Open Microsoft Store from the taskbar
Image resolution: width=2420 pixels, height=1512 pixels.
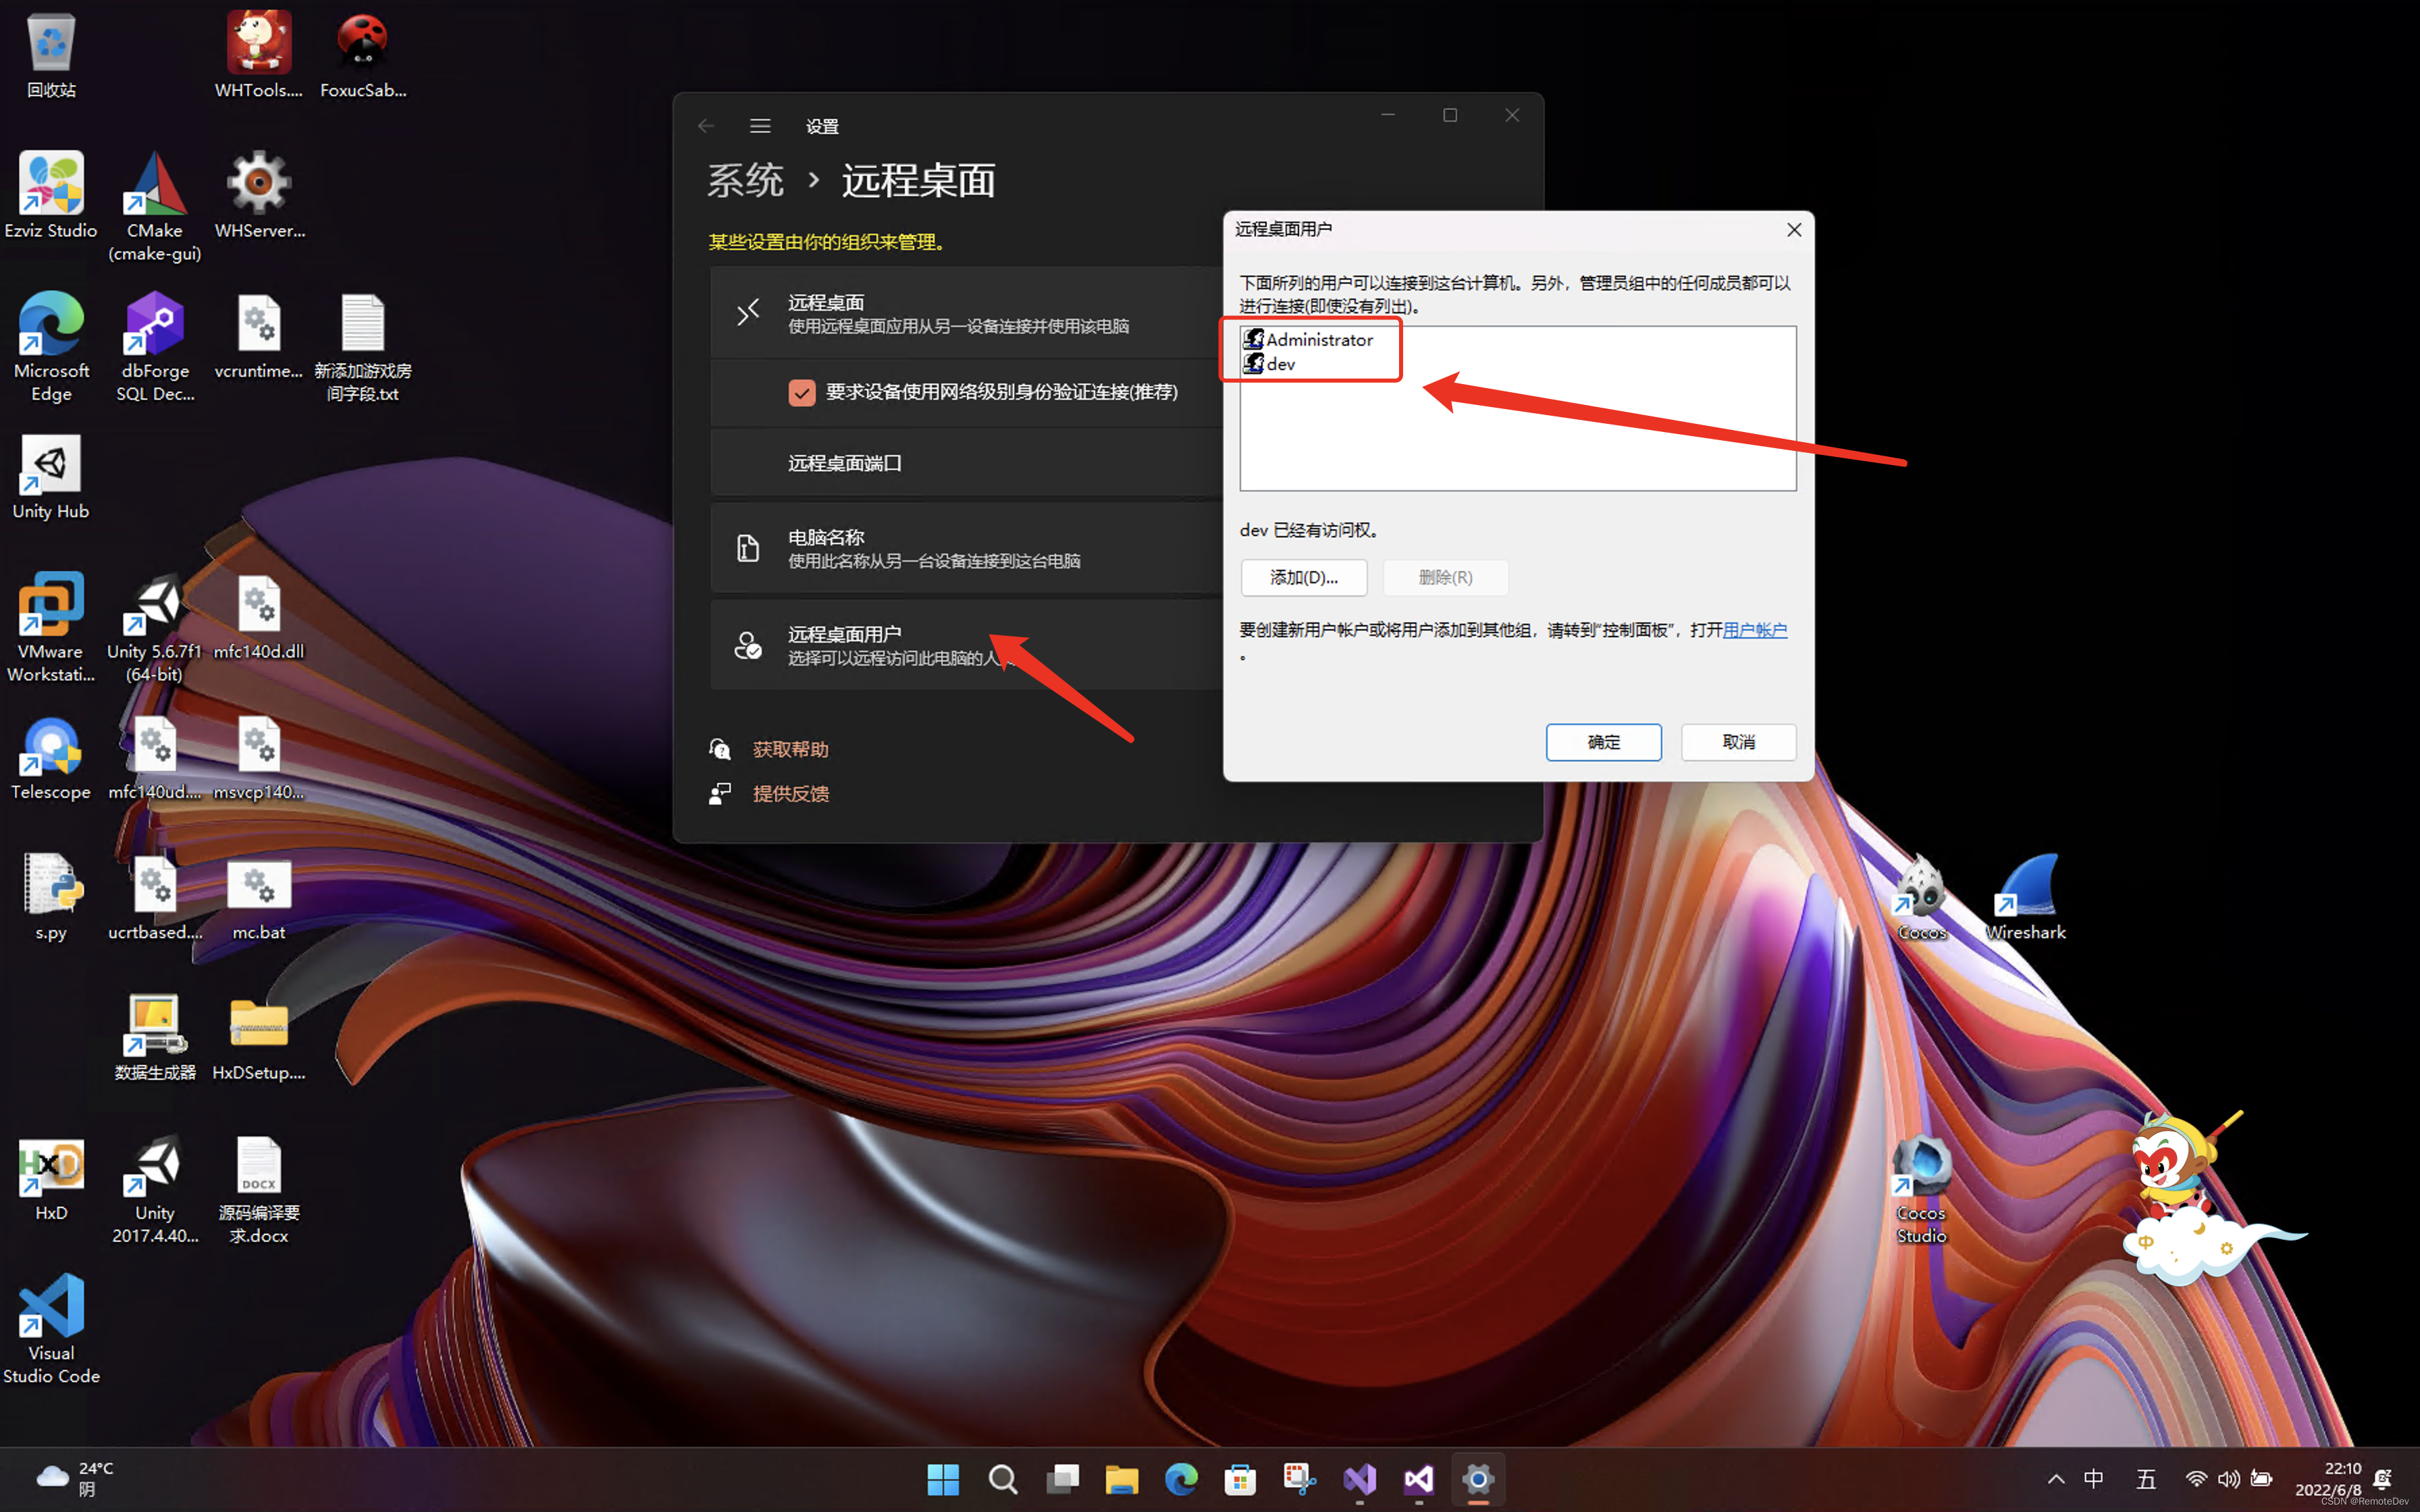[x=1240, y=1479]
